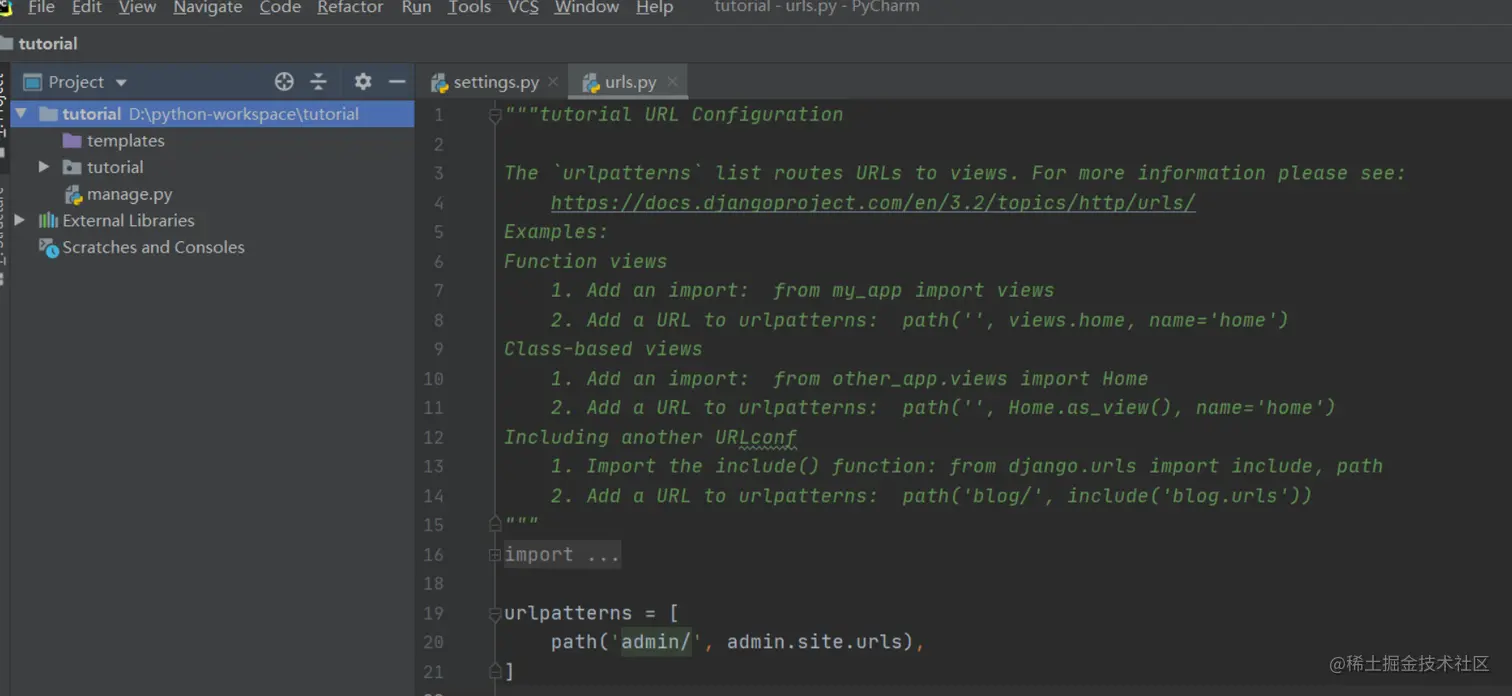Click the External Libraries icon
This screenshot has width=1512, height=696.
click(x=48, y=220)
